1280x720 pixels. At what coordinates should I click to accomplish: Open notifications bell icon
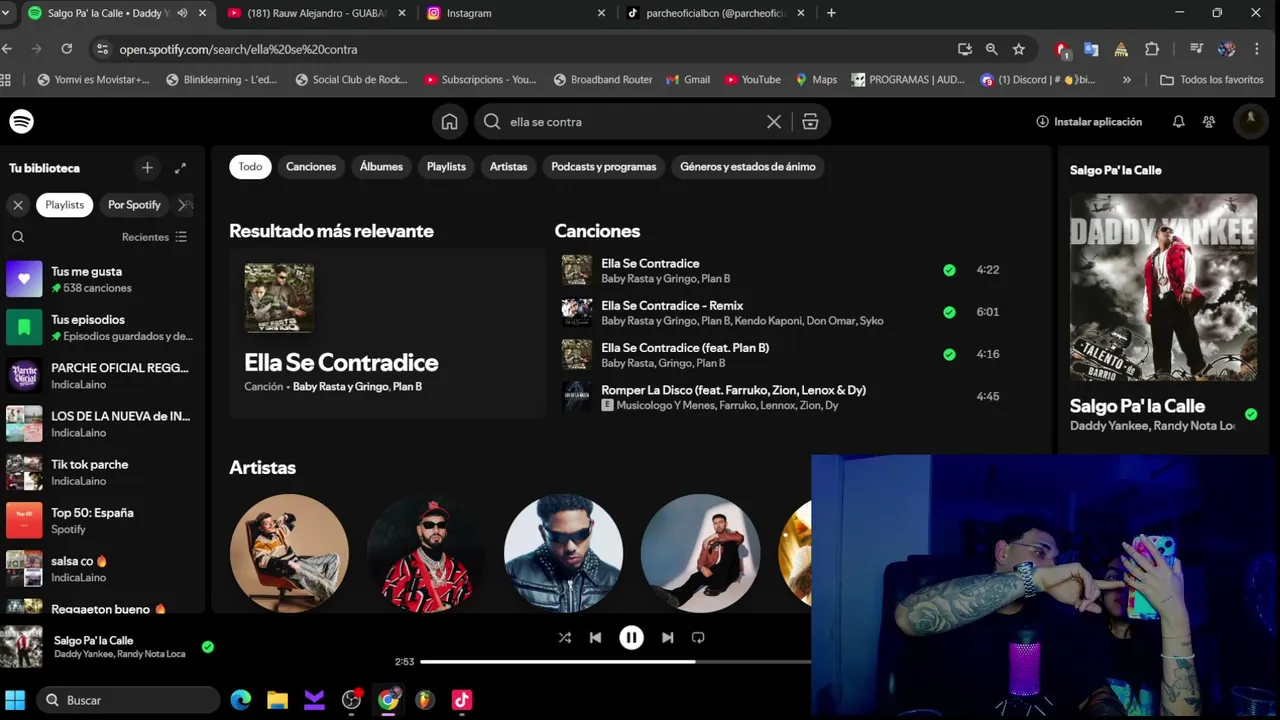pos(1178,122)
